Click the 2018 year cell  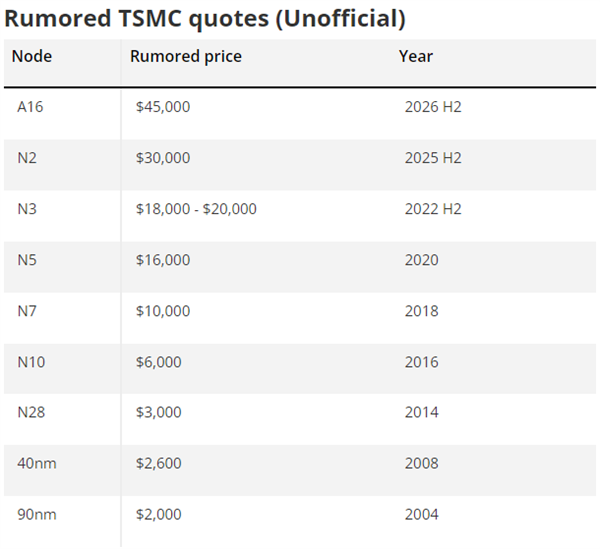click(422, 311)
